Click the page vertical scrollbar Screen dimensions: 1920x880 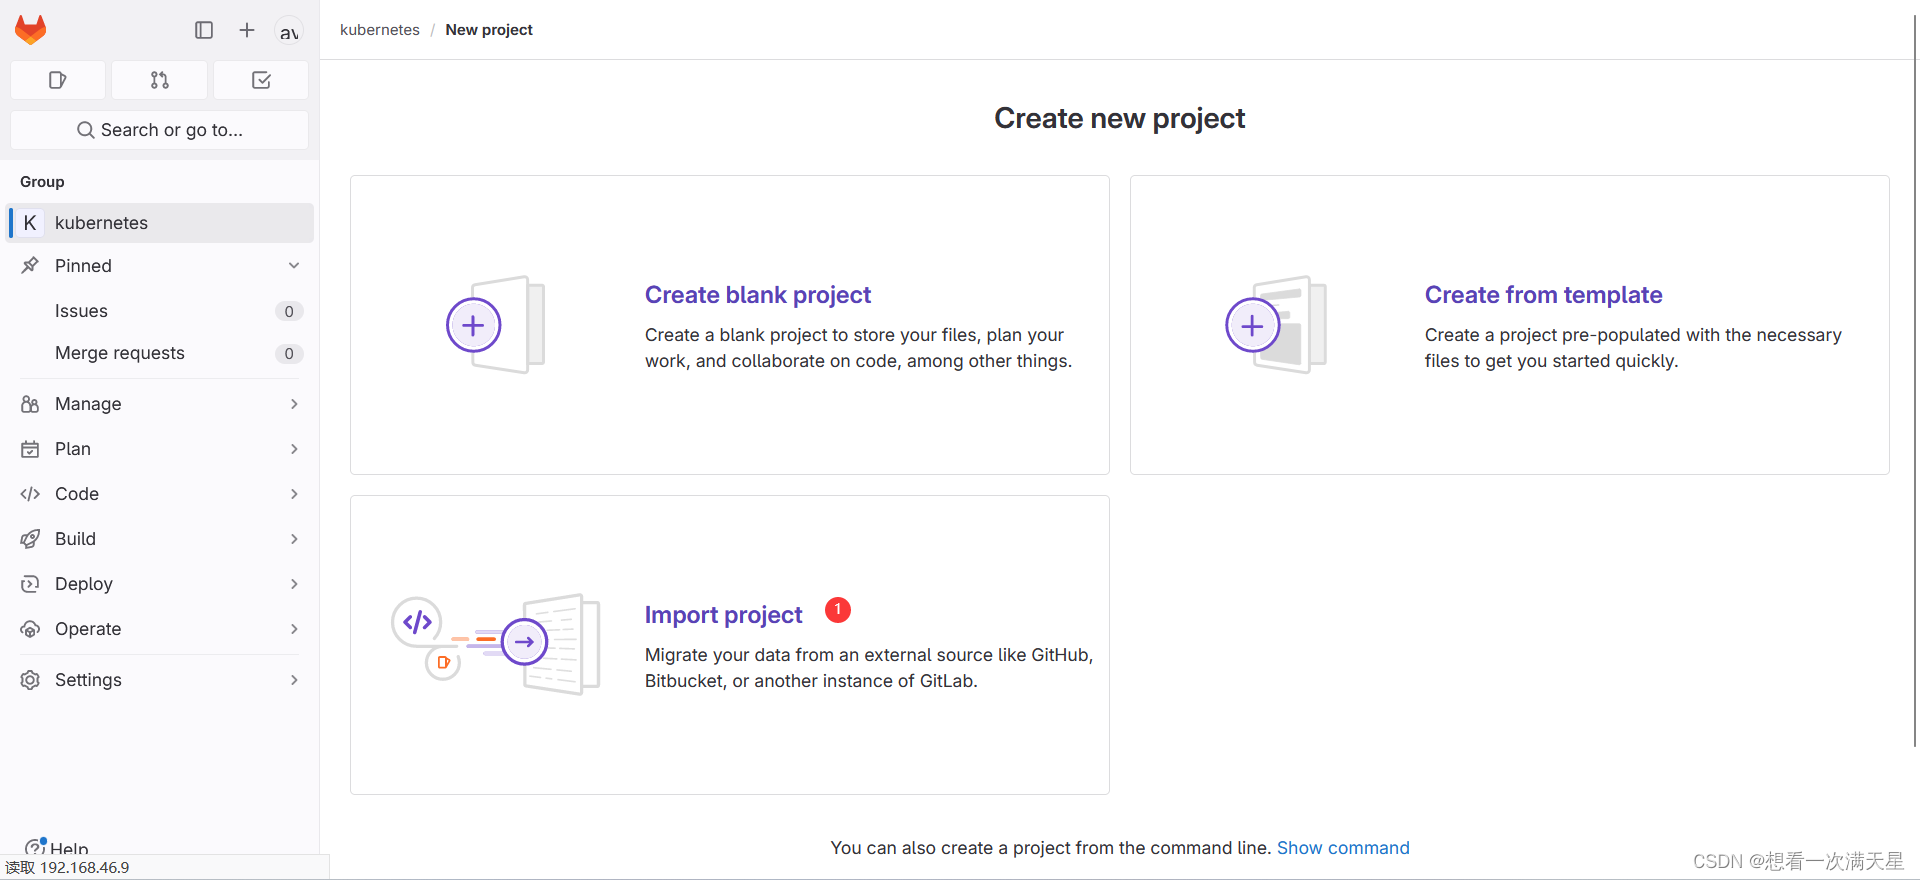pos(1915,380)
